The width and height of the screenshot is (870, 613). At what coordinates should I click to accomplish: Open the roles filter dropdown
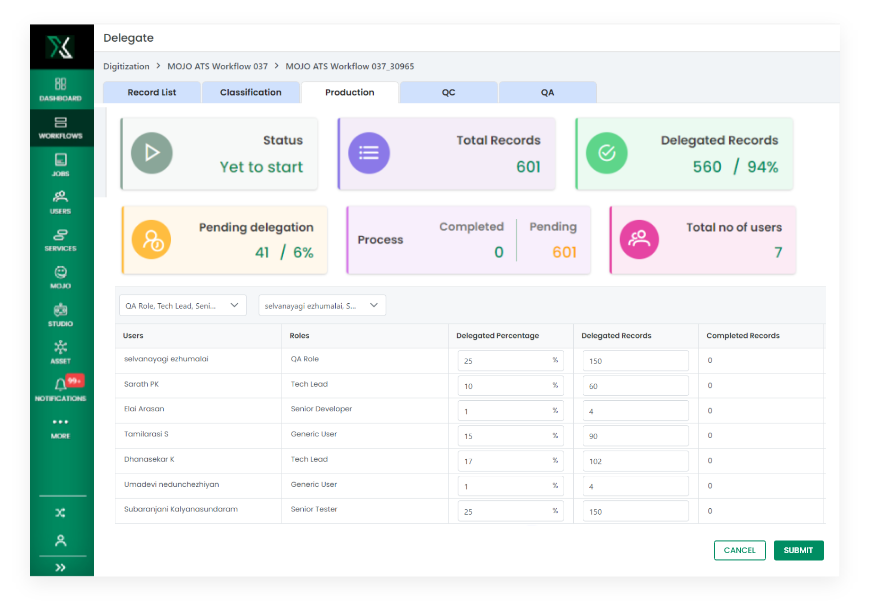pyautogui.click(x=182, y=305)
